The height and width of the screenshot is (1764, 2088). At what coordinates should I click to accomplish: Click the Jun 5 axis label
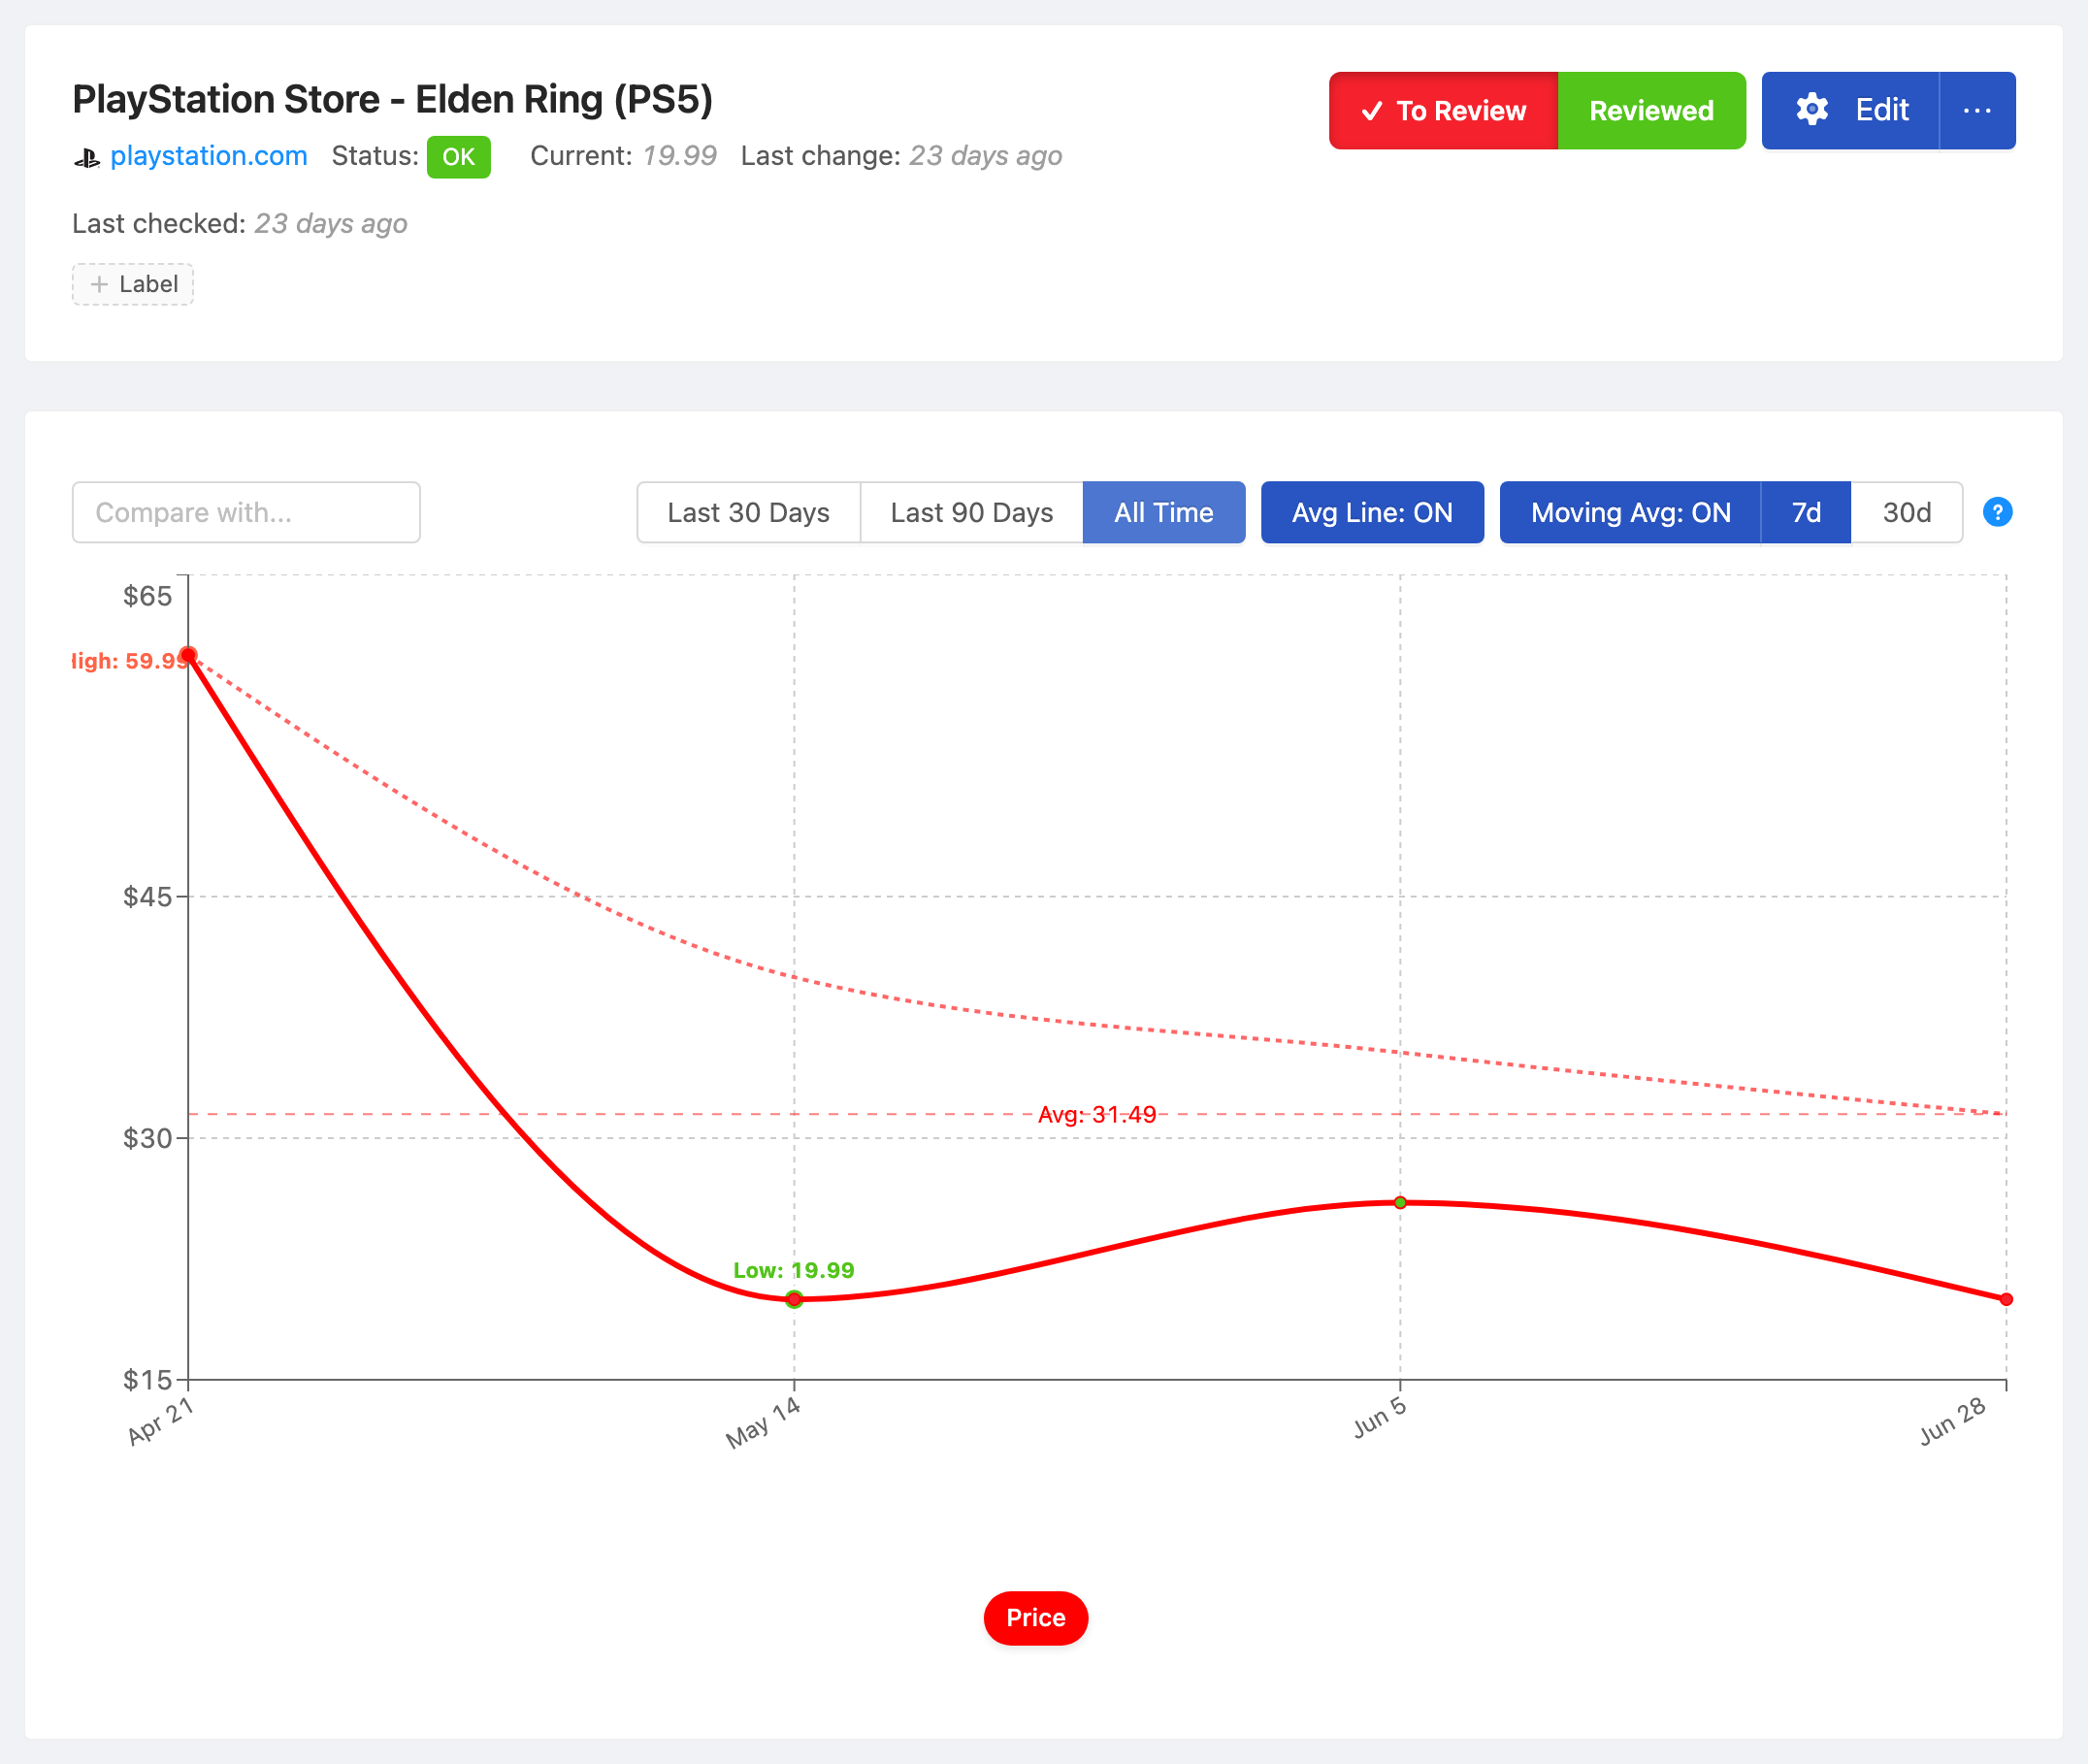pos(1381,1417)
